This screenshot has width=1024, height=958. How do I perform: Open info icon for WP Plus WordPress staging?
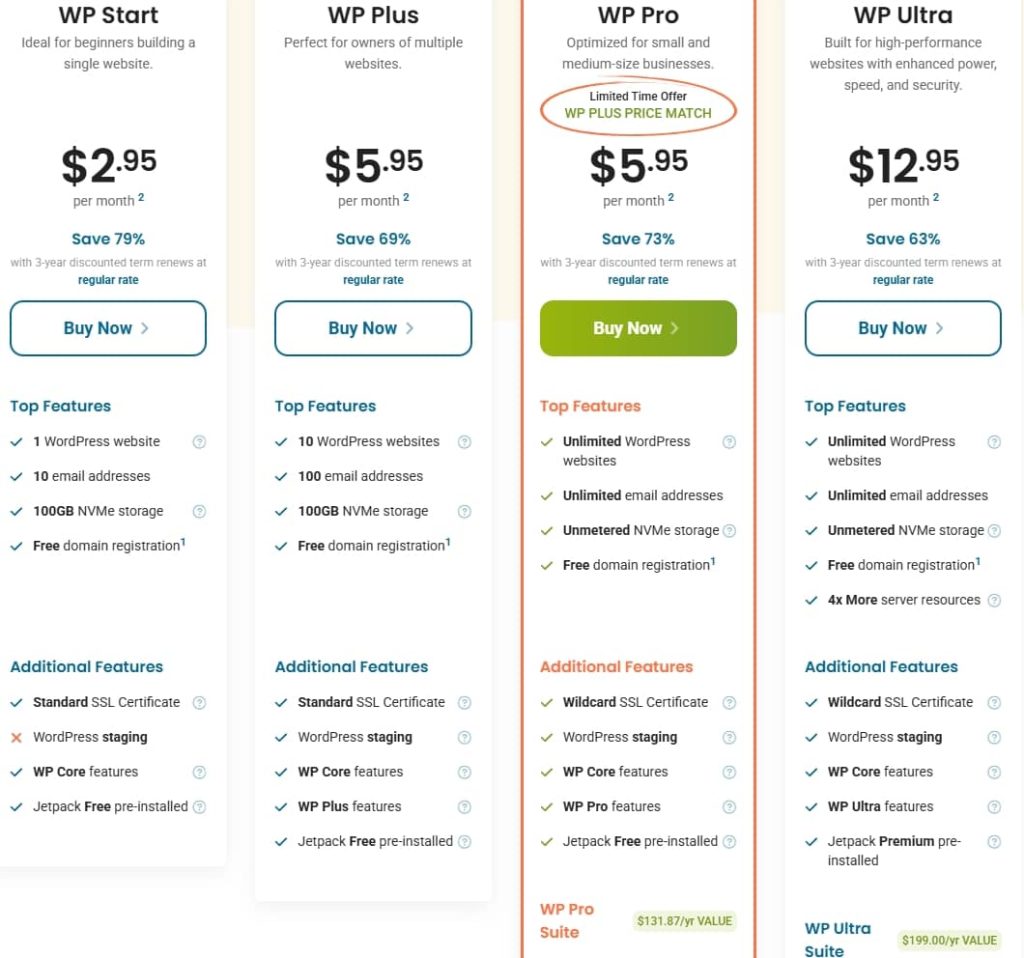click(464, 738)
